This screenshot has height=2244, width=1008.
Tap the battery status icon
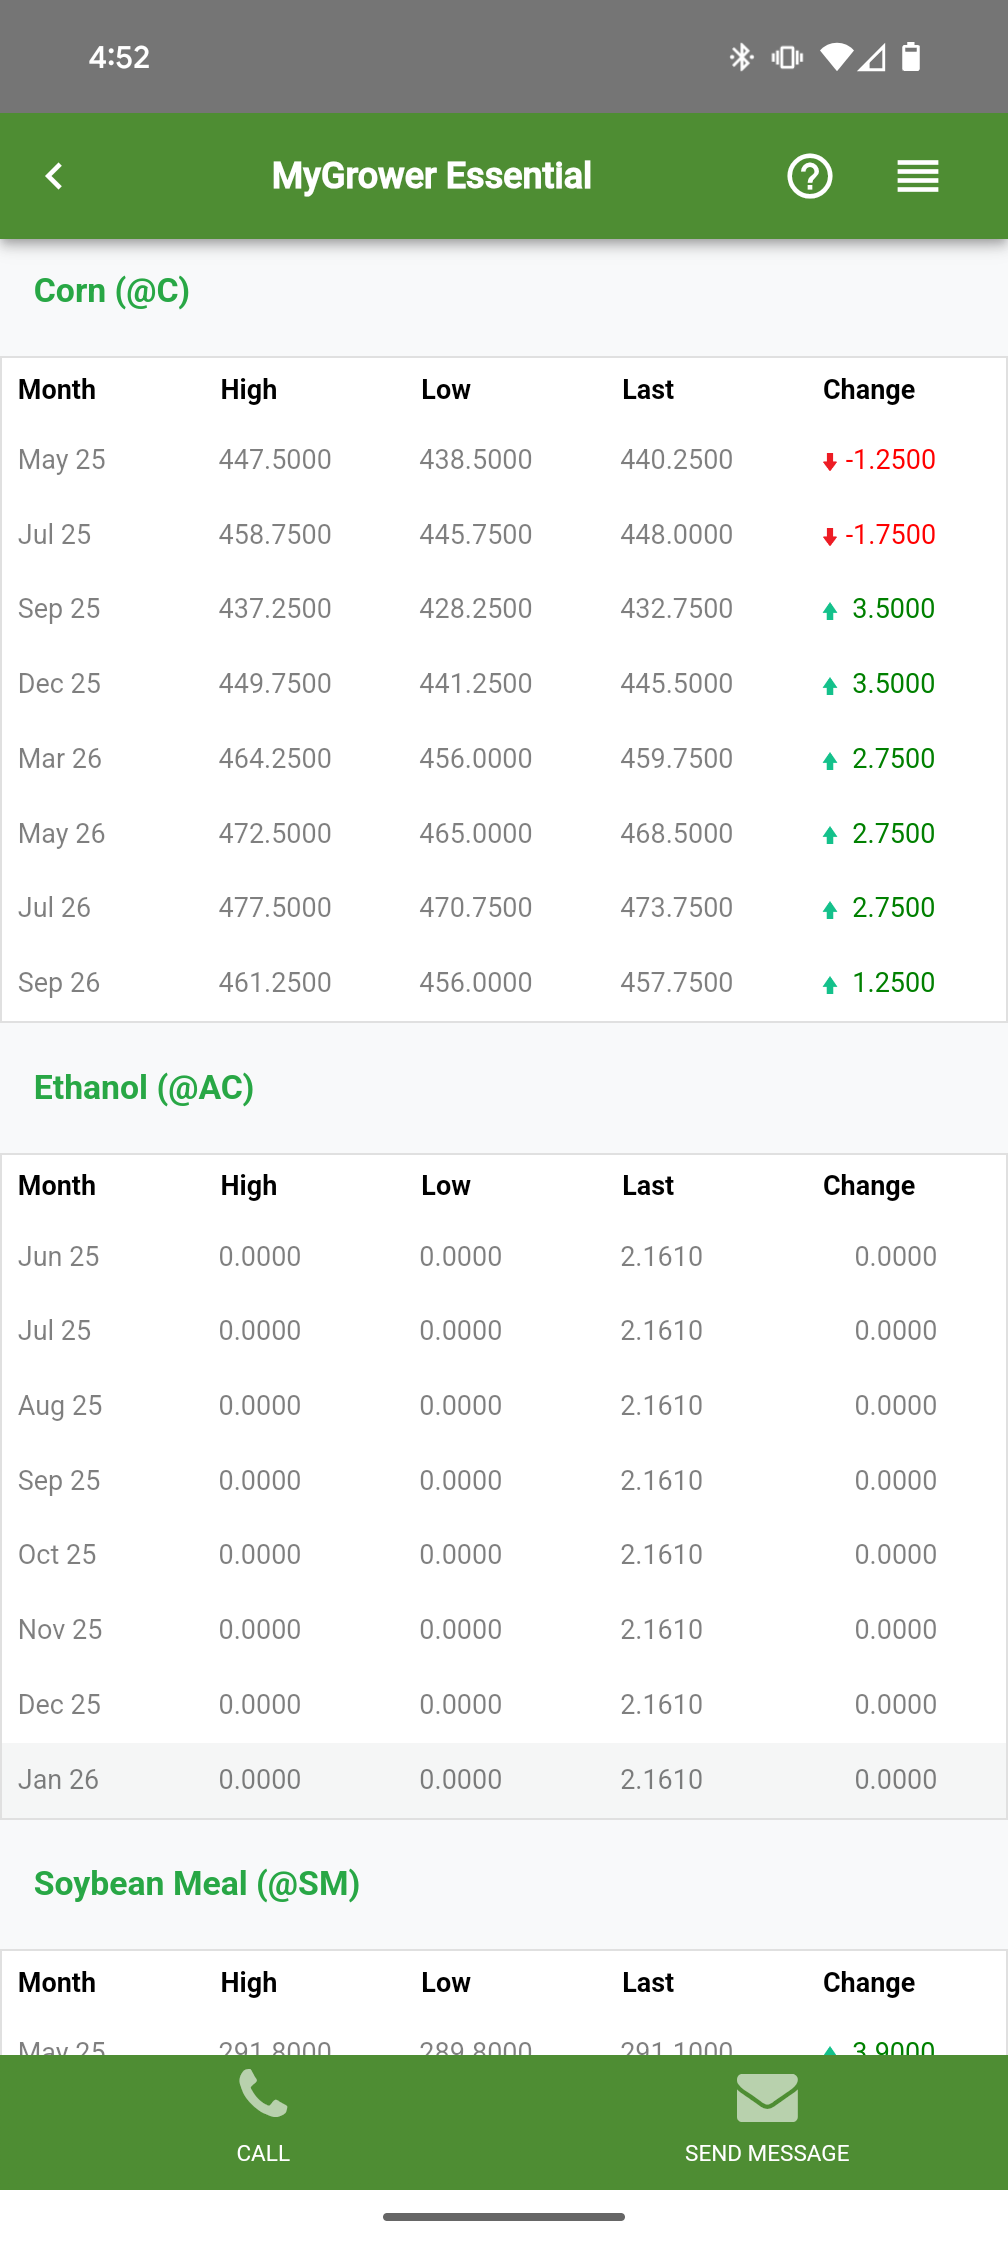(x=911, y=57)
